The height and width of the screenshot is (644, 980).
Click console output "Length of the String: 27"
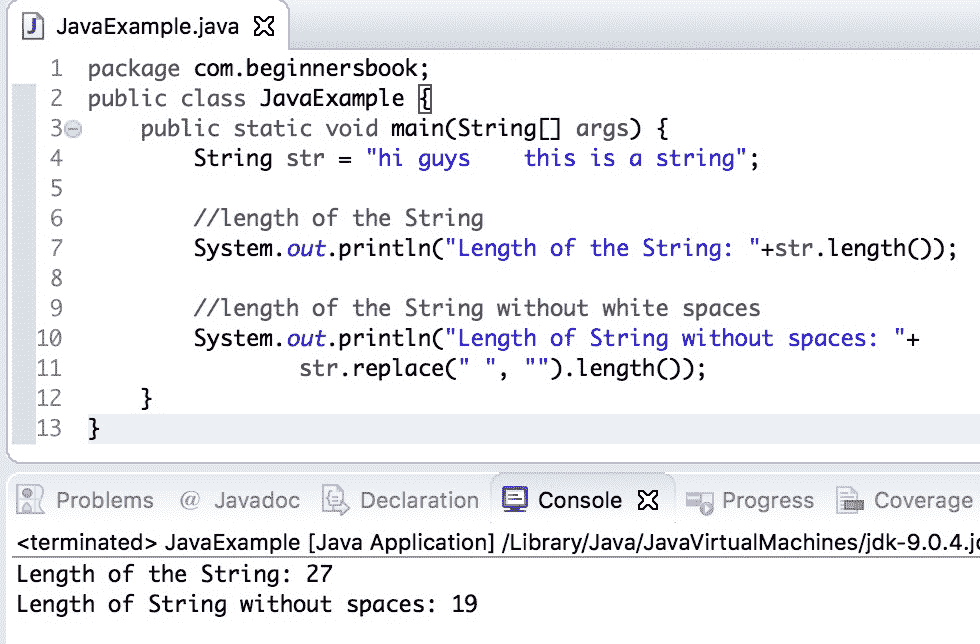pyautogui.click(x=174, y=574)
